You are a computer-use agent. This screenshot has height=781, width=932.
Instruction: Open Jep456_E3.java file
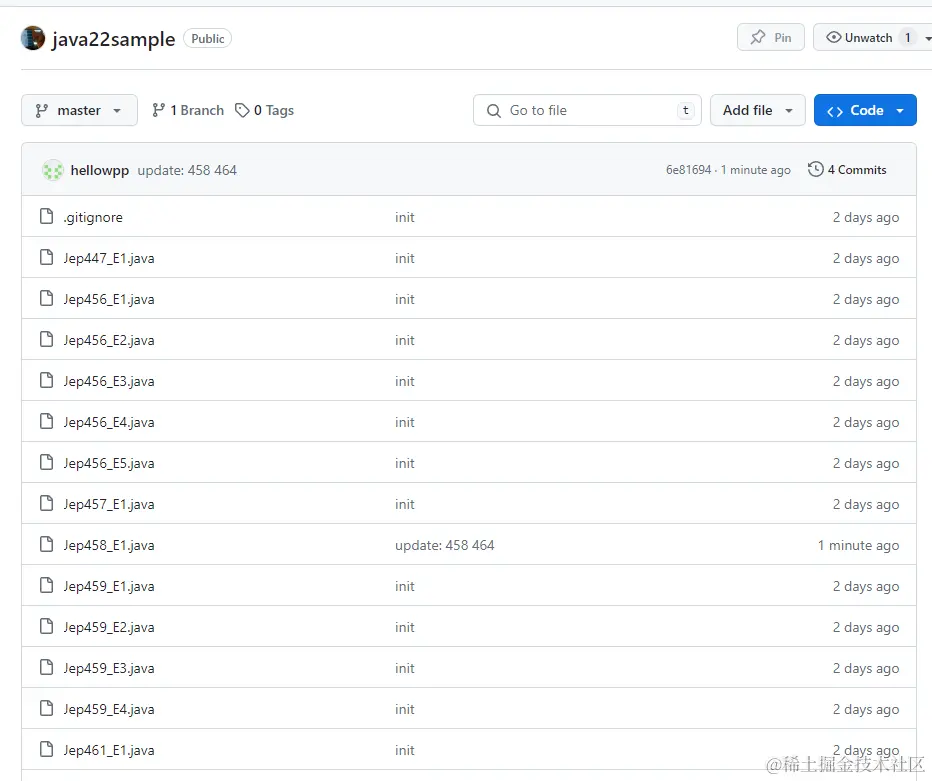pos(109,381)
